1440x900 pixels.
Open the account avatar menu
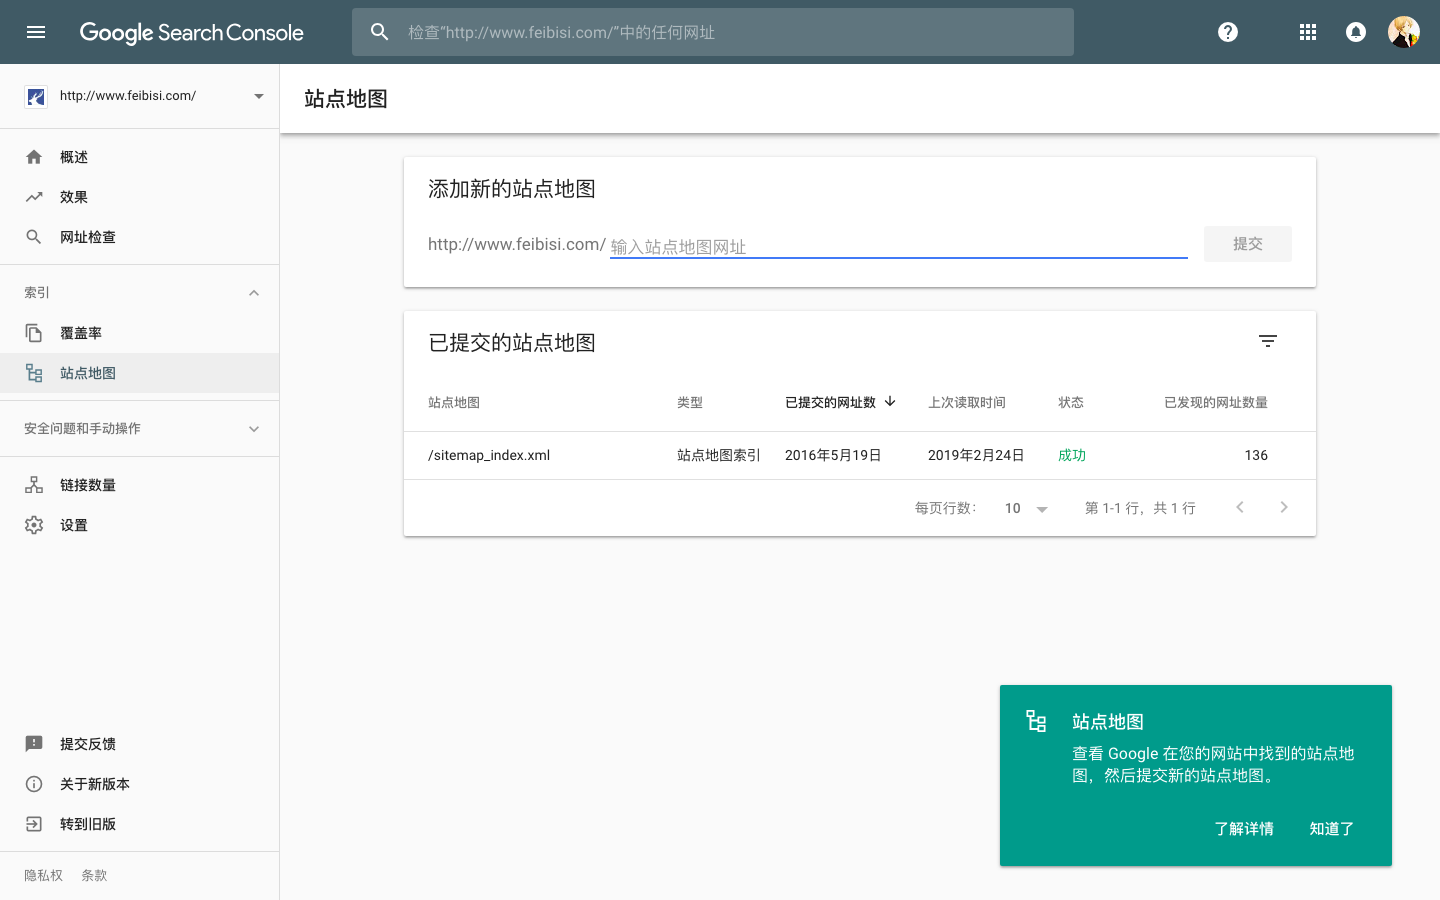pos(1404,32)
